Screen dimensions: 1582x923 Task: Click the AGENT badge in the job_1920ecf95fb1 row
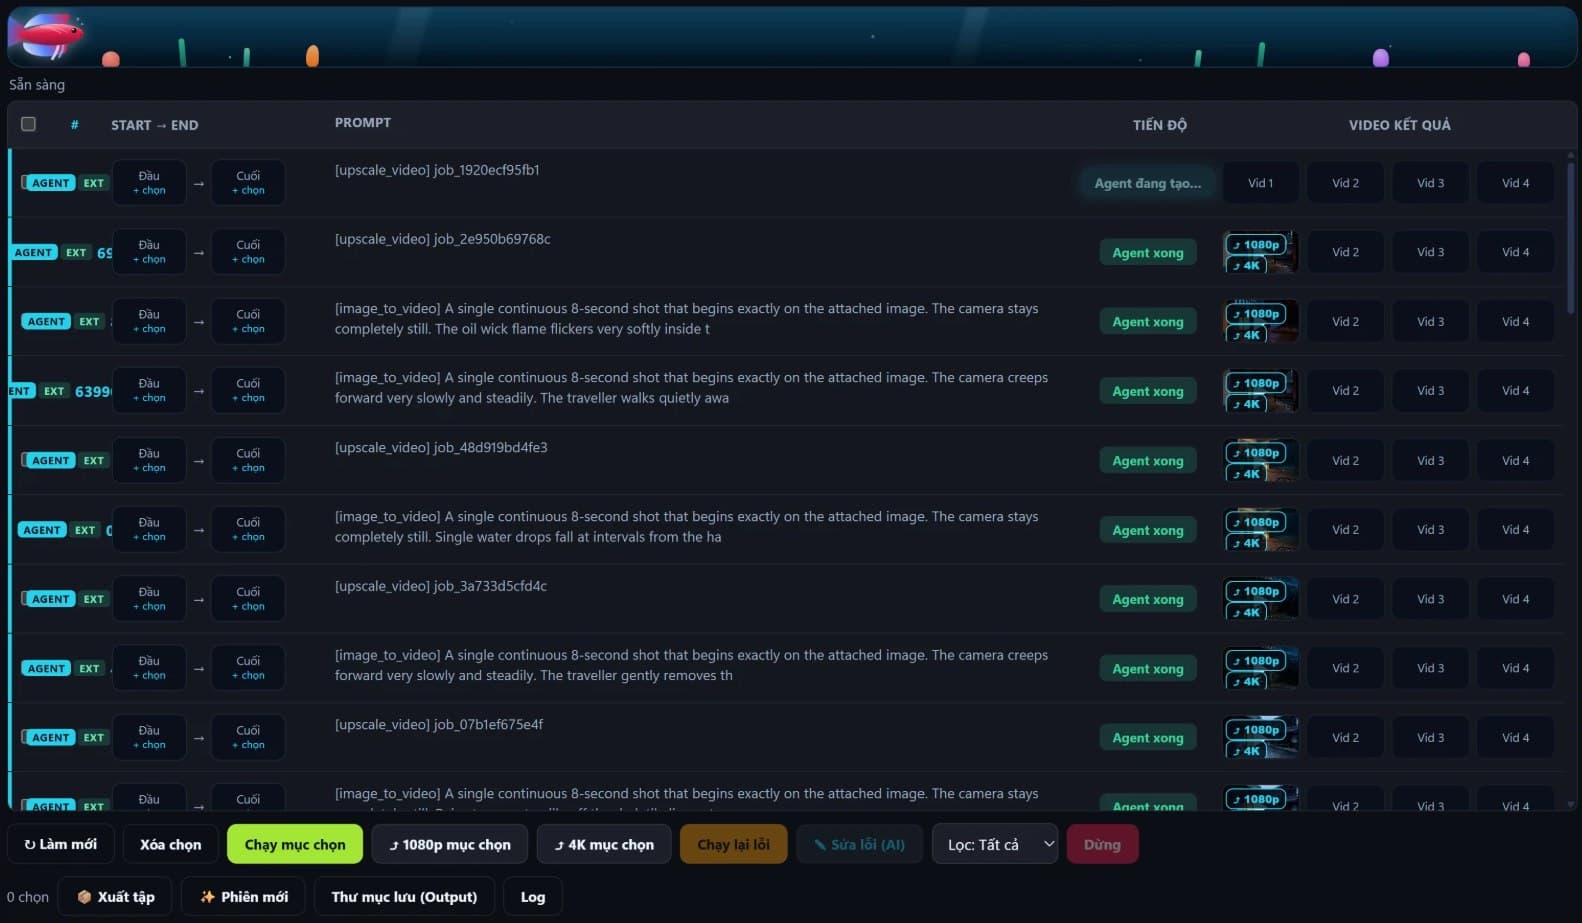tap(50, 183)
